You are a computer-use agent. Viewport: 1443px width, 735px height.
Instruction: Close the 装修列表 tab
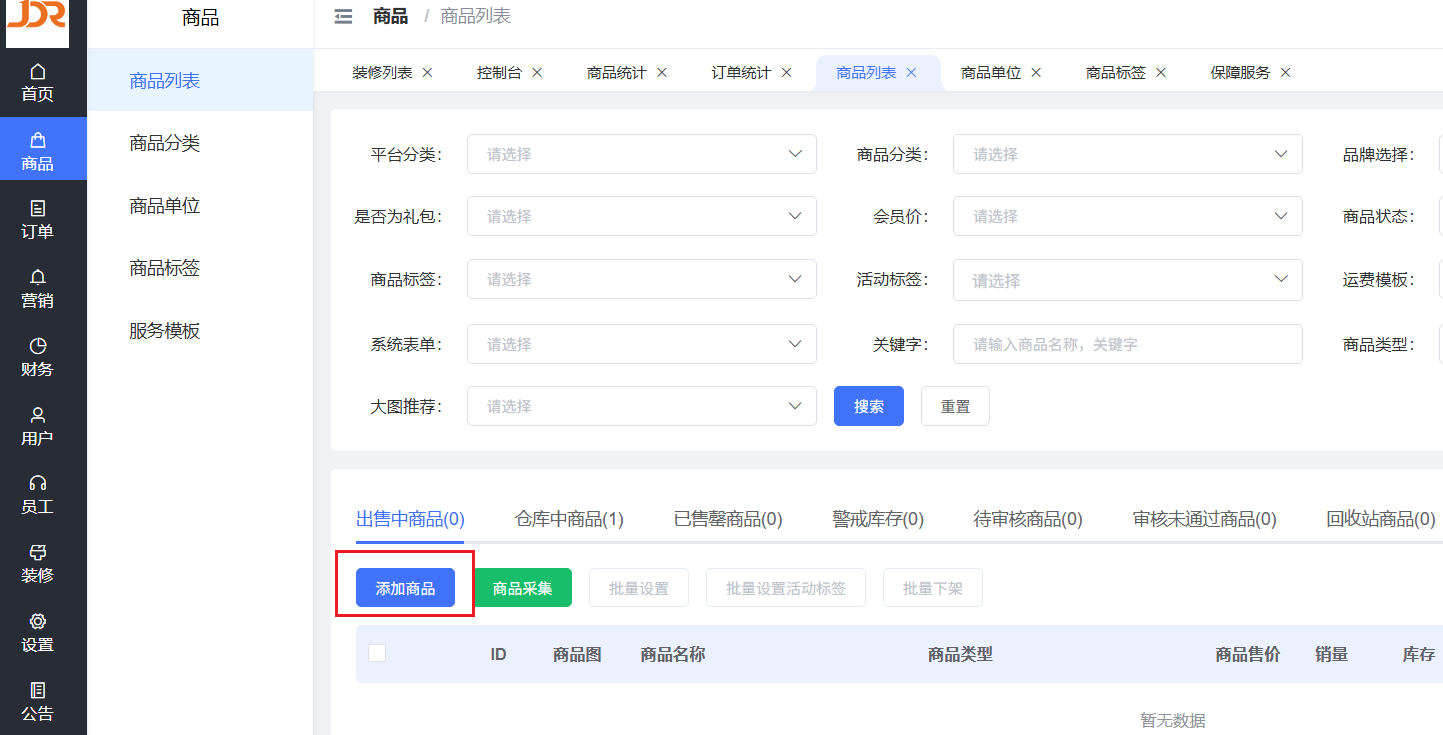click(x=427, y=73)
